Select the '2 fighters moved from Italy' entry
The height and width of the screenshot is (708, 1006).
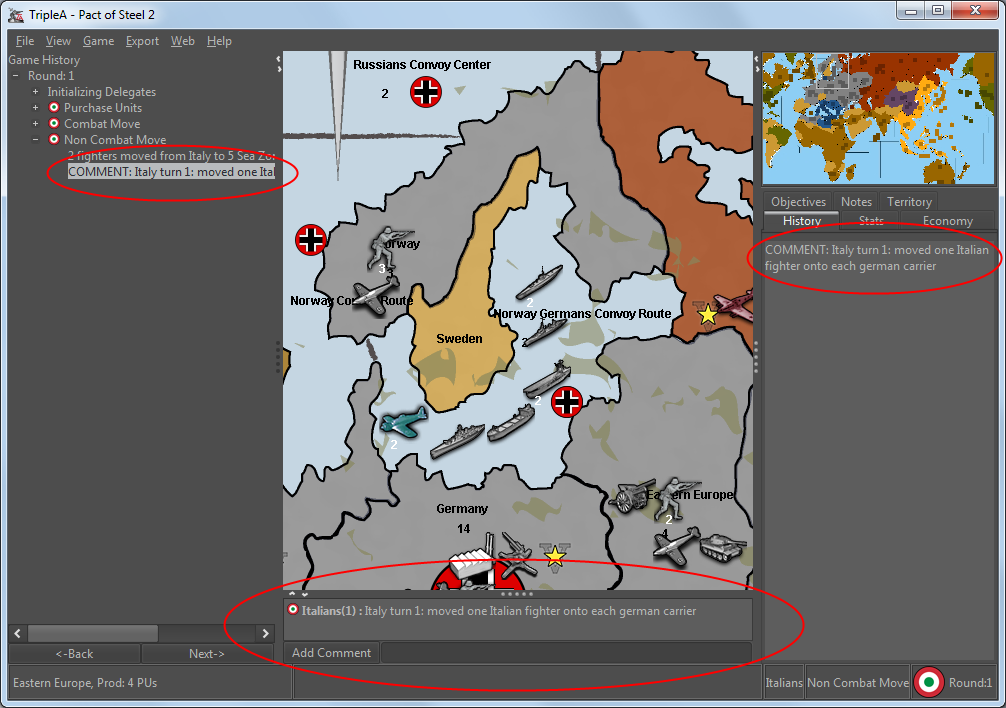[x=171, y=156]
